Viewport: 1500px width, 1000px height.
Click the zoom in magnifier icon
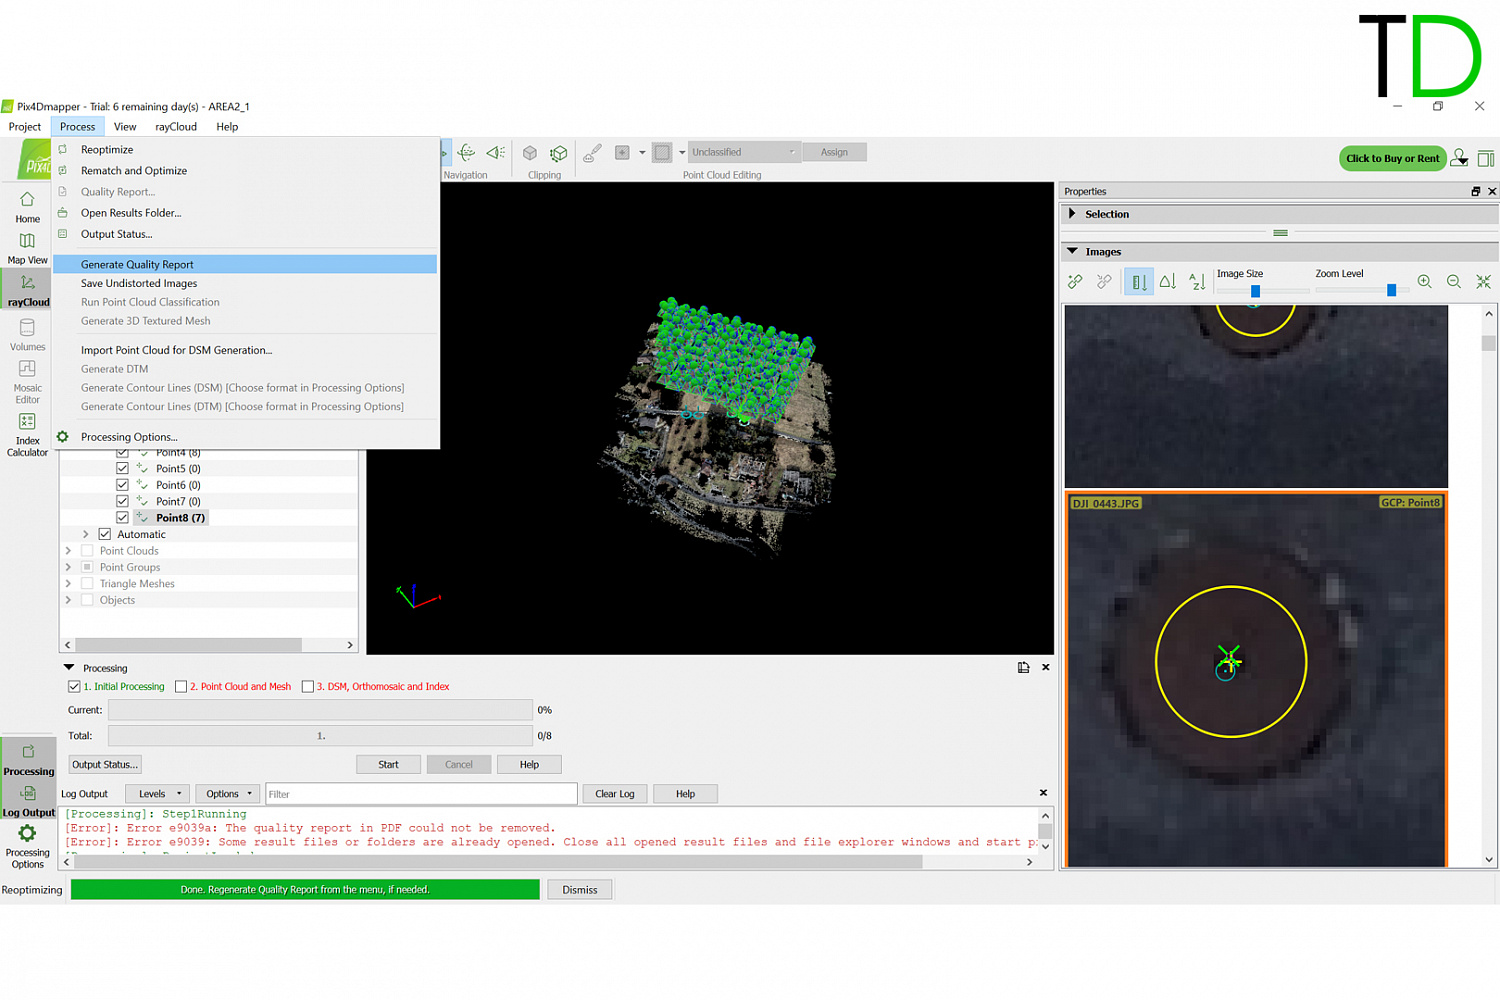[1424, 282]
